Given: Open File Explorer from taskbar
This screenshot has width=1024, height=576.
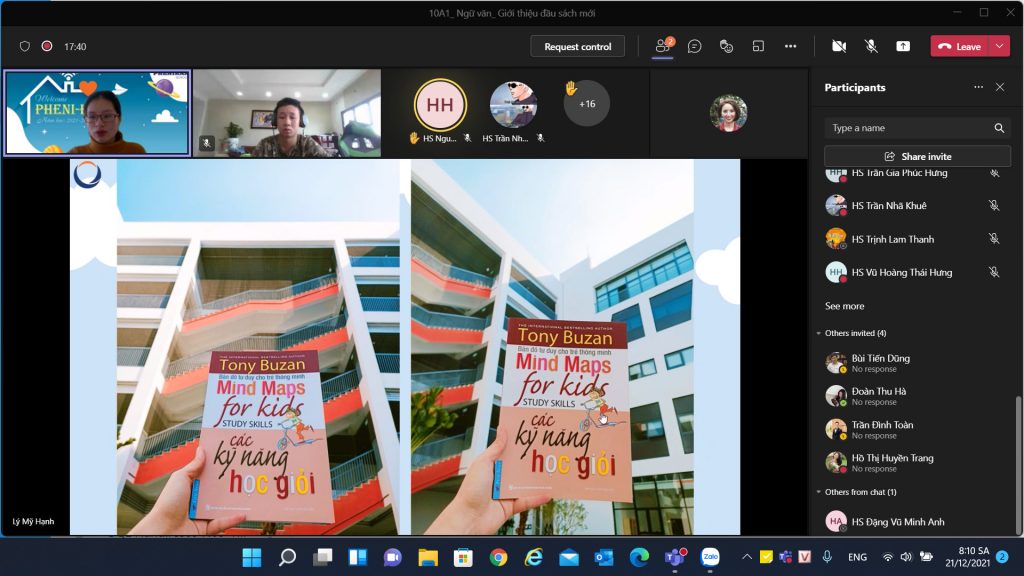Looking at the screenshot, I should (x=428, y=557).
